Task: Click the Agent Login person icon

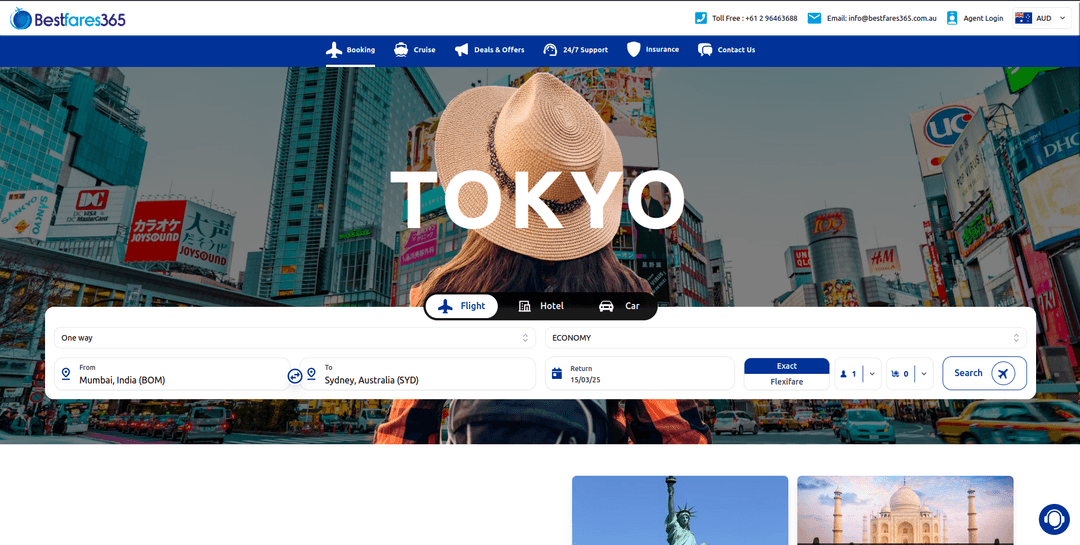Action: tap(952, 18)
